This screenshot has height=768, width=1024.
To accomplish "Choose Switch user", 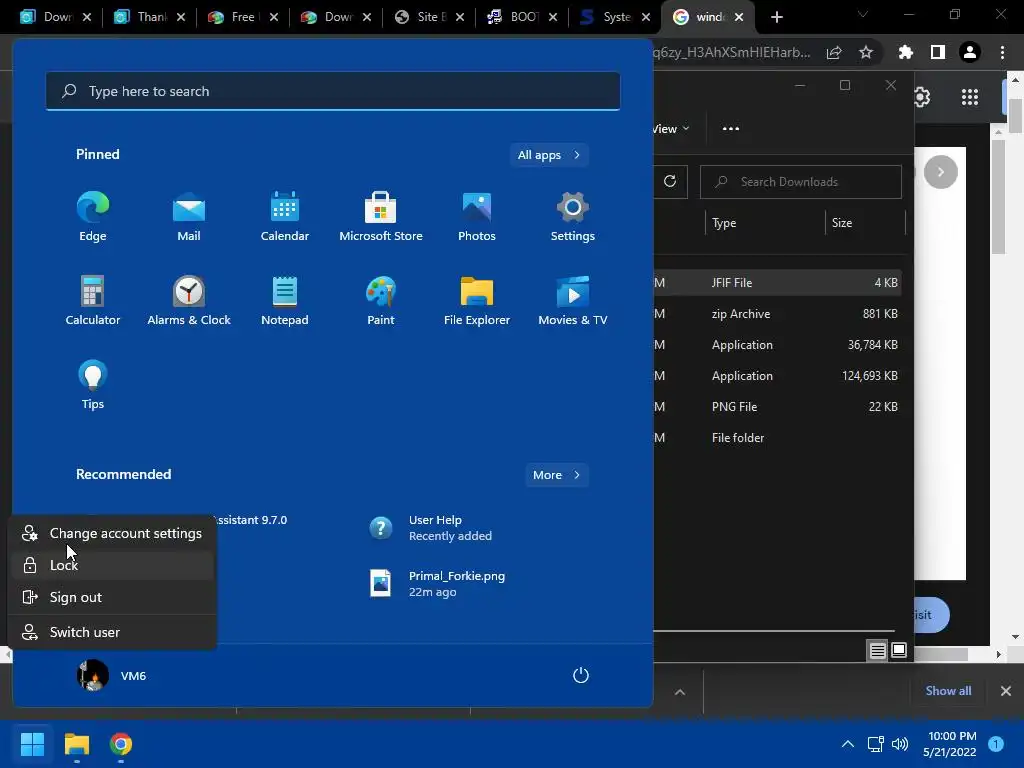I will pyautogui.click(x=112, y=632).
